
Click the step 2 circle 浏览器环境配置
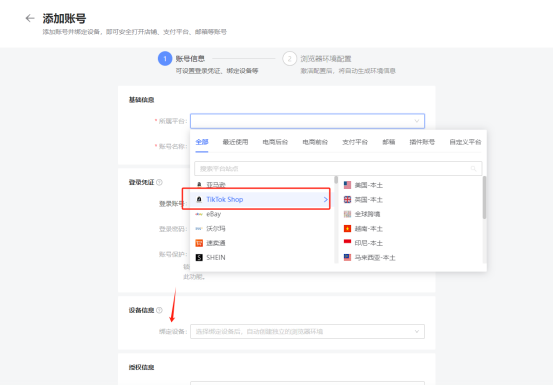[289, 59]
